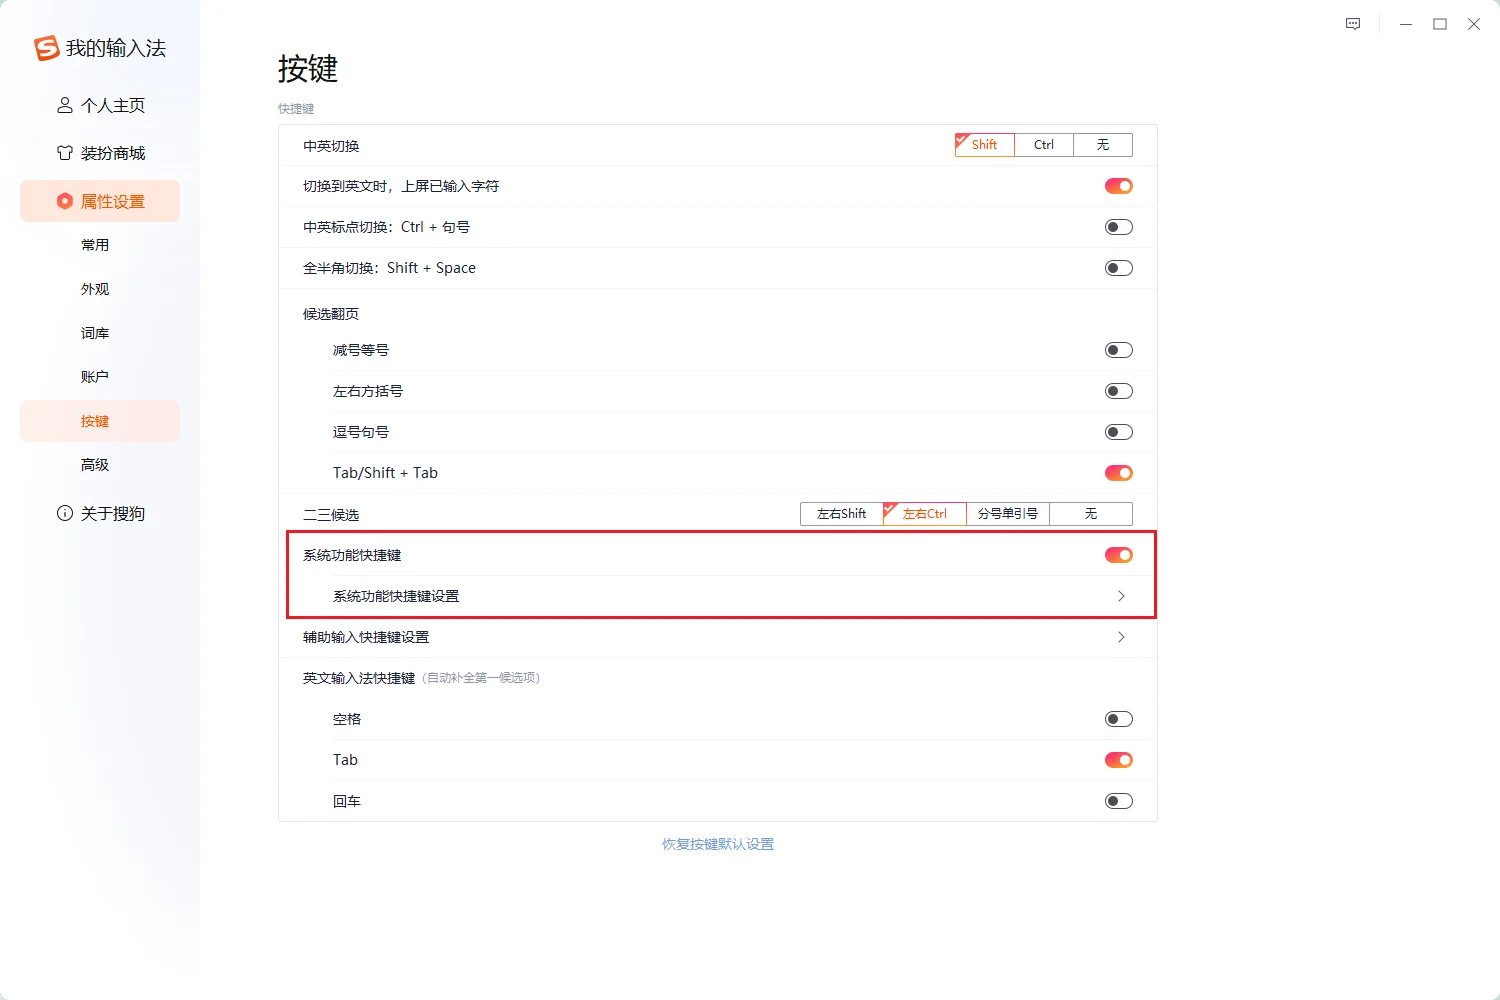Click the 属性设置 gear icon
The width and height of the screenshot is (1500, 1000).
(x=66, y=200)
